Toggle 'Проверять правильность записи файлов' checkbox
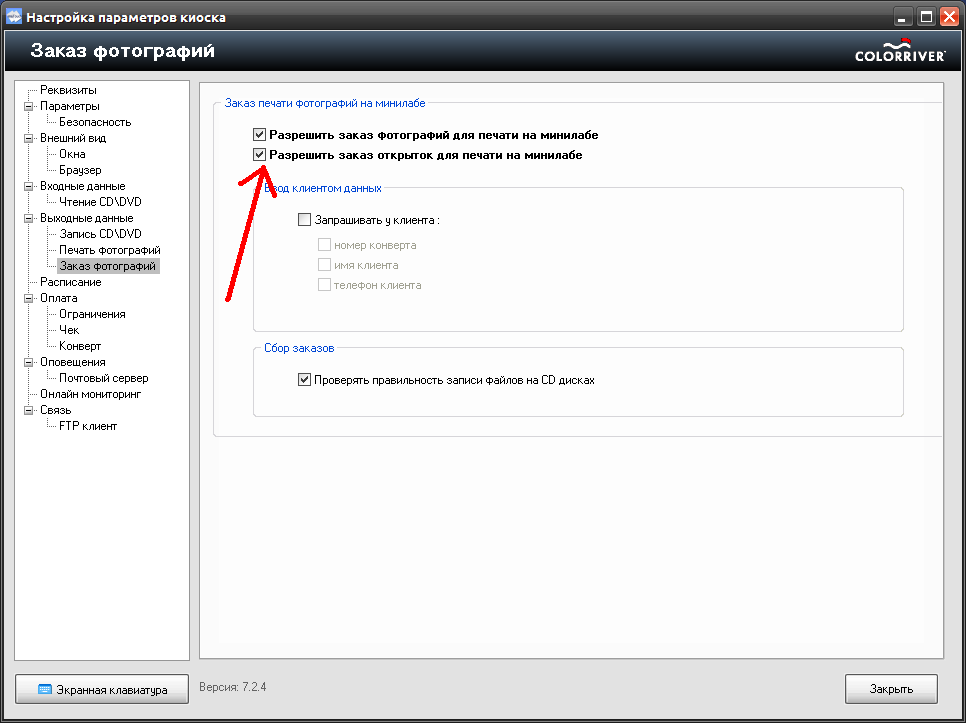Image resolution: width=966 pixels, height=723 pixels. (x=305, y=380)
